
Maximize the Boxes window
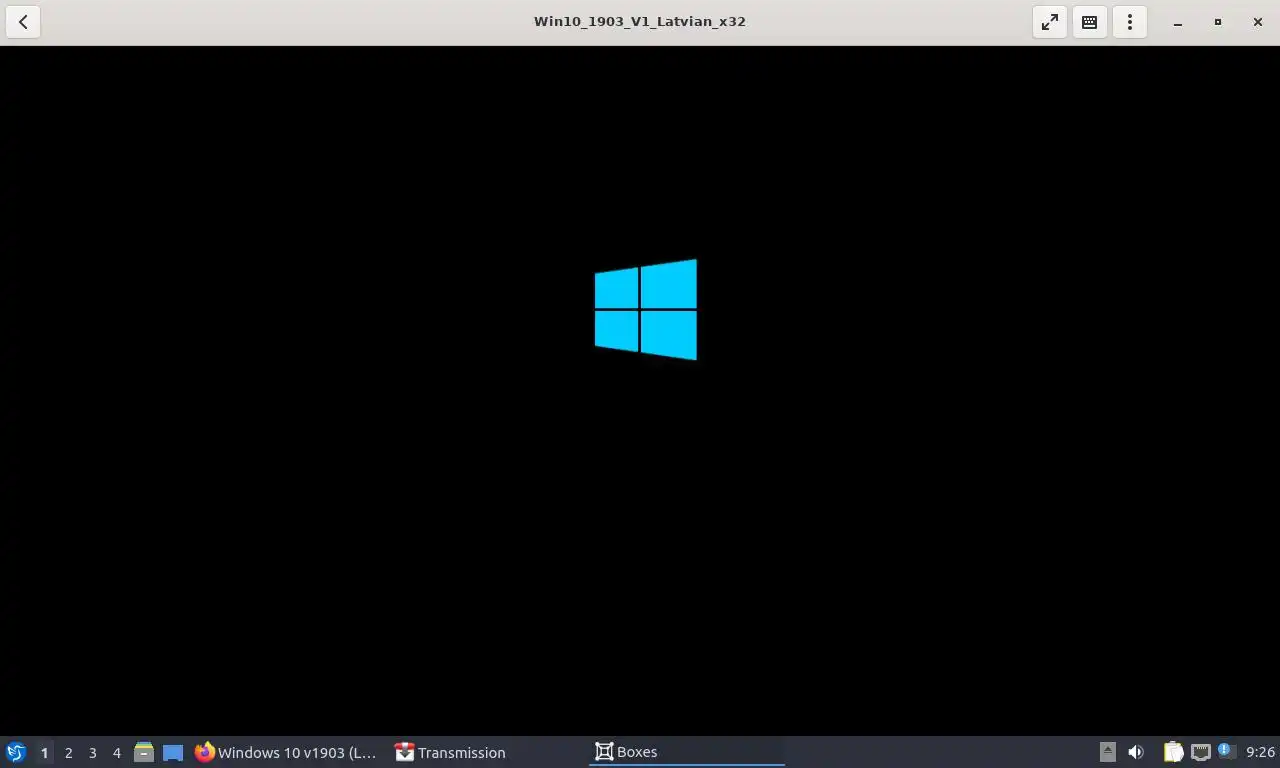tap(1218, 22)
